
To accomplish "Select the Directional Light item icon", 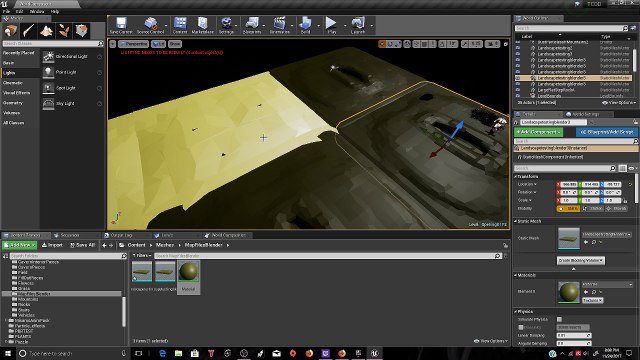I will tap(48, 57).
